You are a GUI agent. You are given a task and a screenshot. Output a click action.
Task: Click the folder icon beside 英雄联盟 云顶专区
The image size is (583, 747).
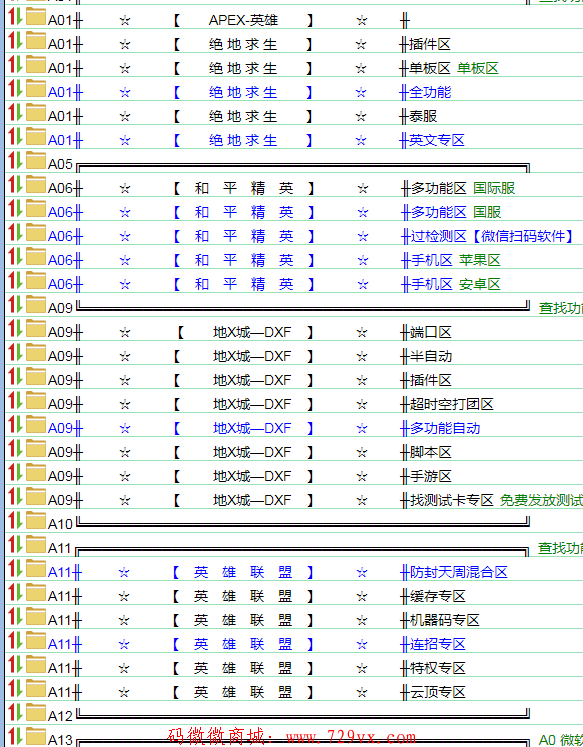click(x=35, y=688)
